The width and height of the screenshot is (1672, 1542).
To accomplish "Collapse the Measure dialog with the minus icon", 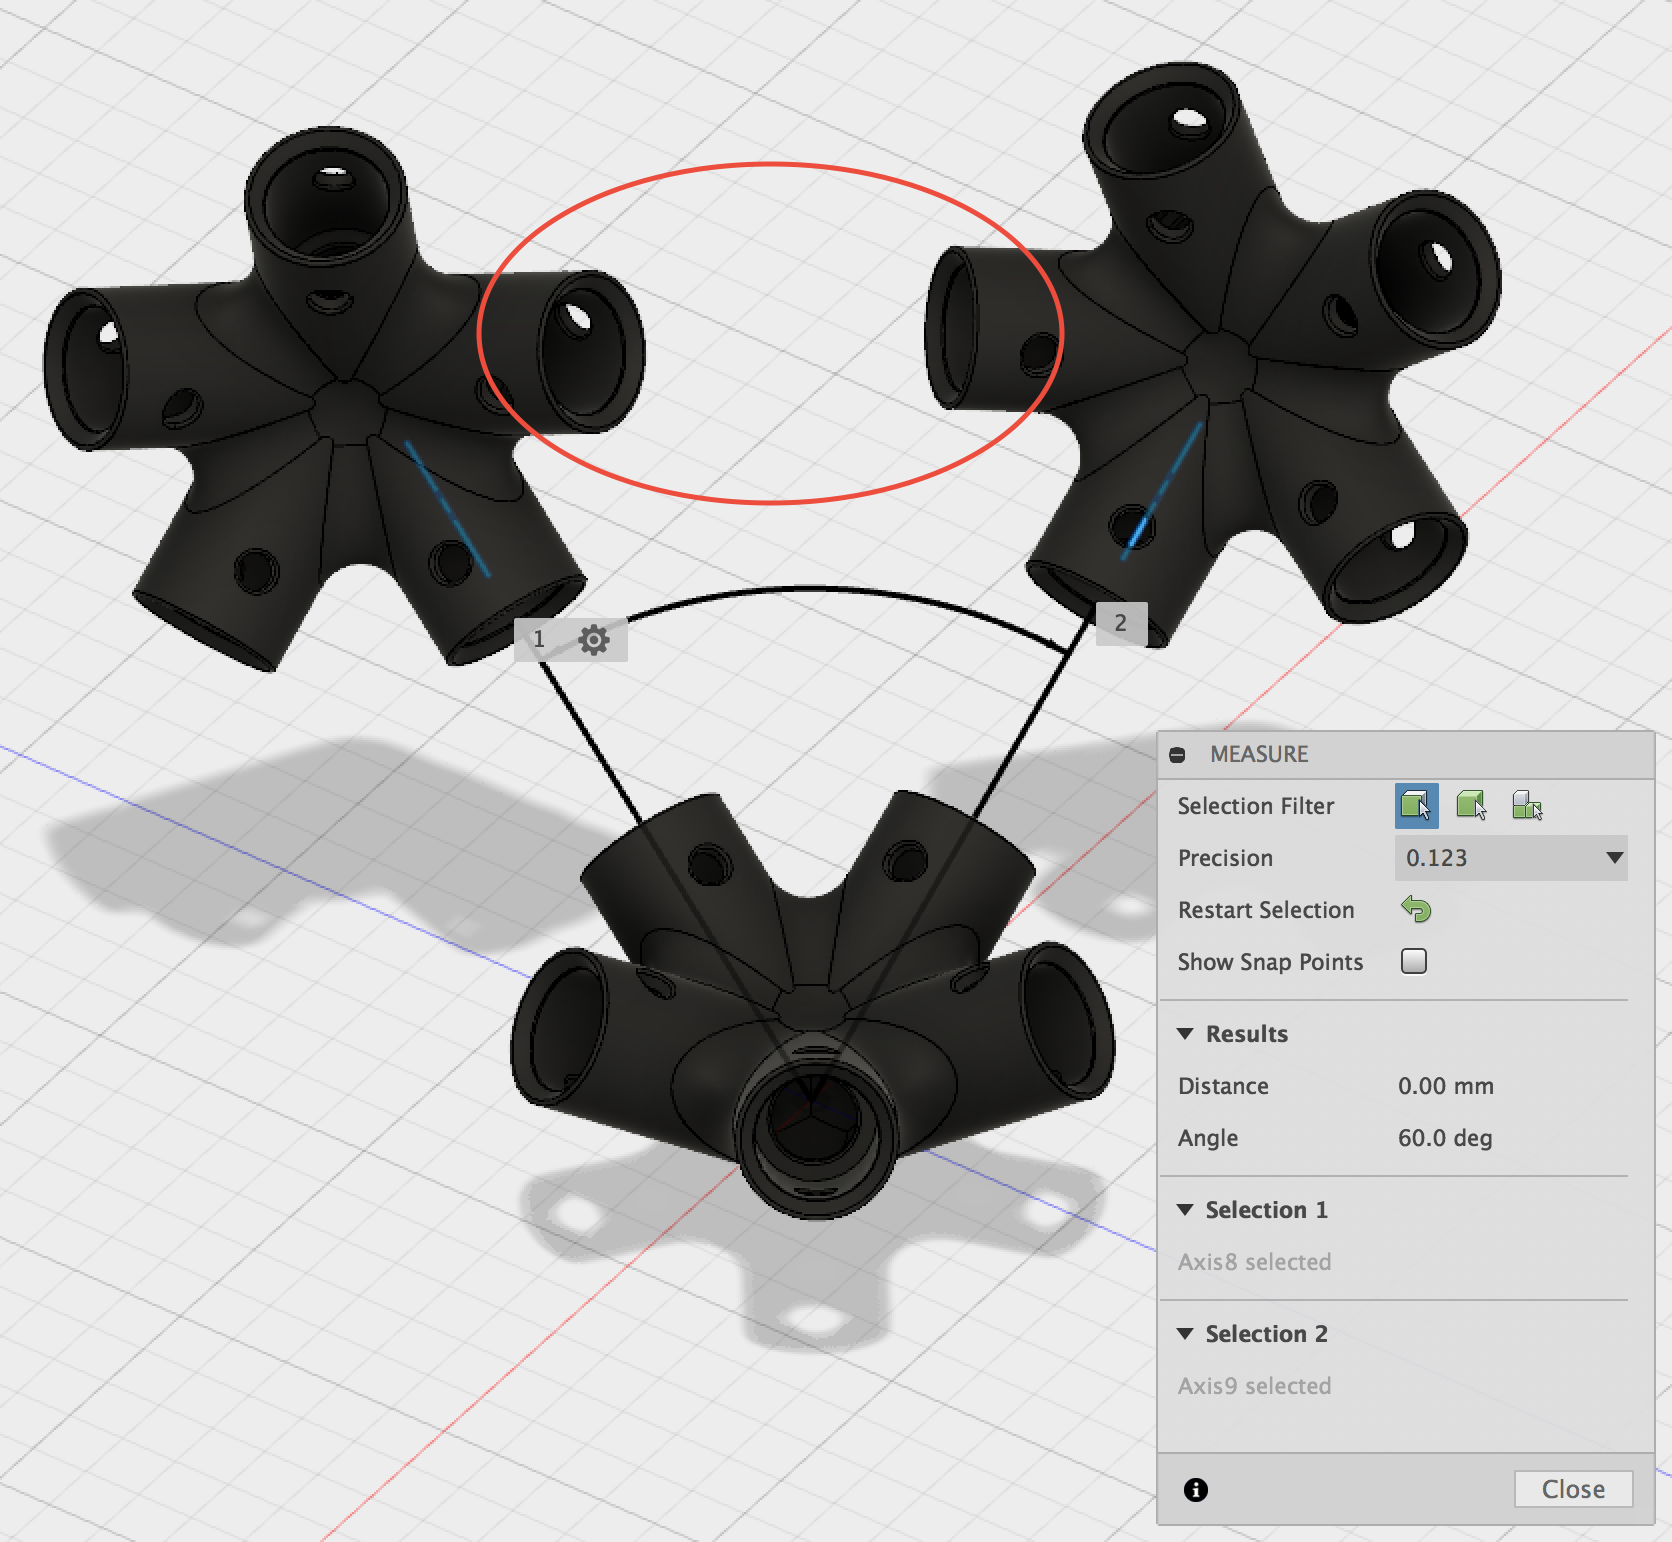I will click(x=1178, y=755).
